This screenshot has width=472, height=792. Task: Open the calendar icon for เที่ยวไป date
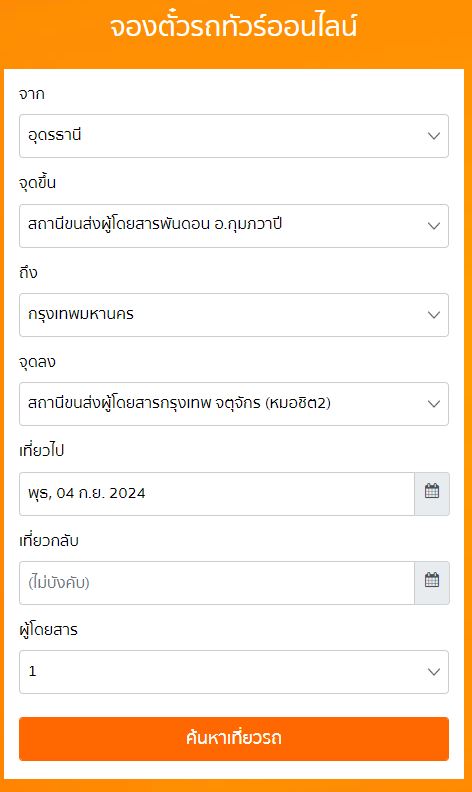[432, 493]
